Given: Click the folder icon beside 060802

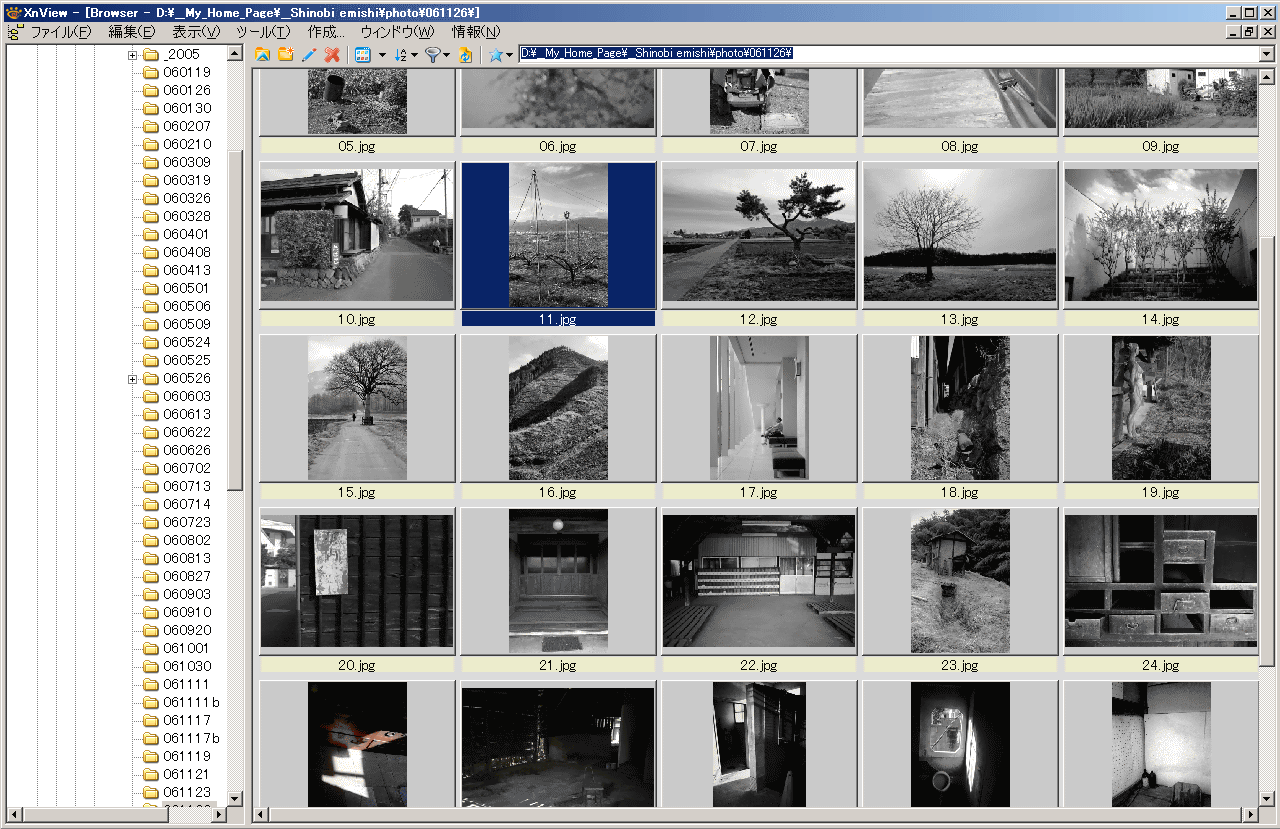Looking at the screenshot, I should 151,540.
